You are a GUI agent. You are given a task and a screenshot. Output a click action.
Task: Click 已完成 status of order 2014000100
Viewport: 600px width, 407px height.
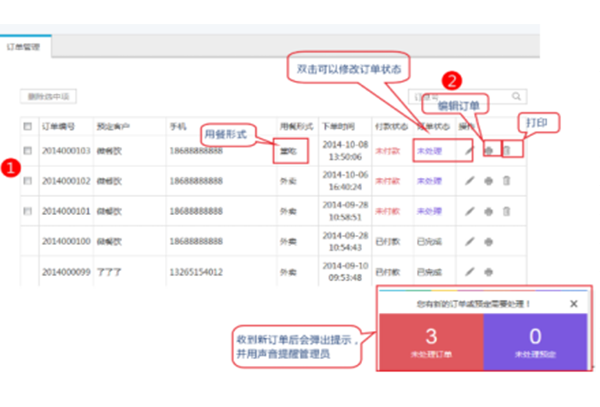tap(429, 242)
